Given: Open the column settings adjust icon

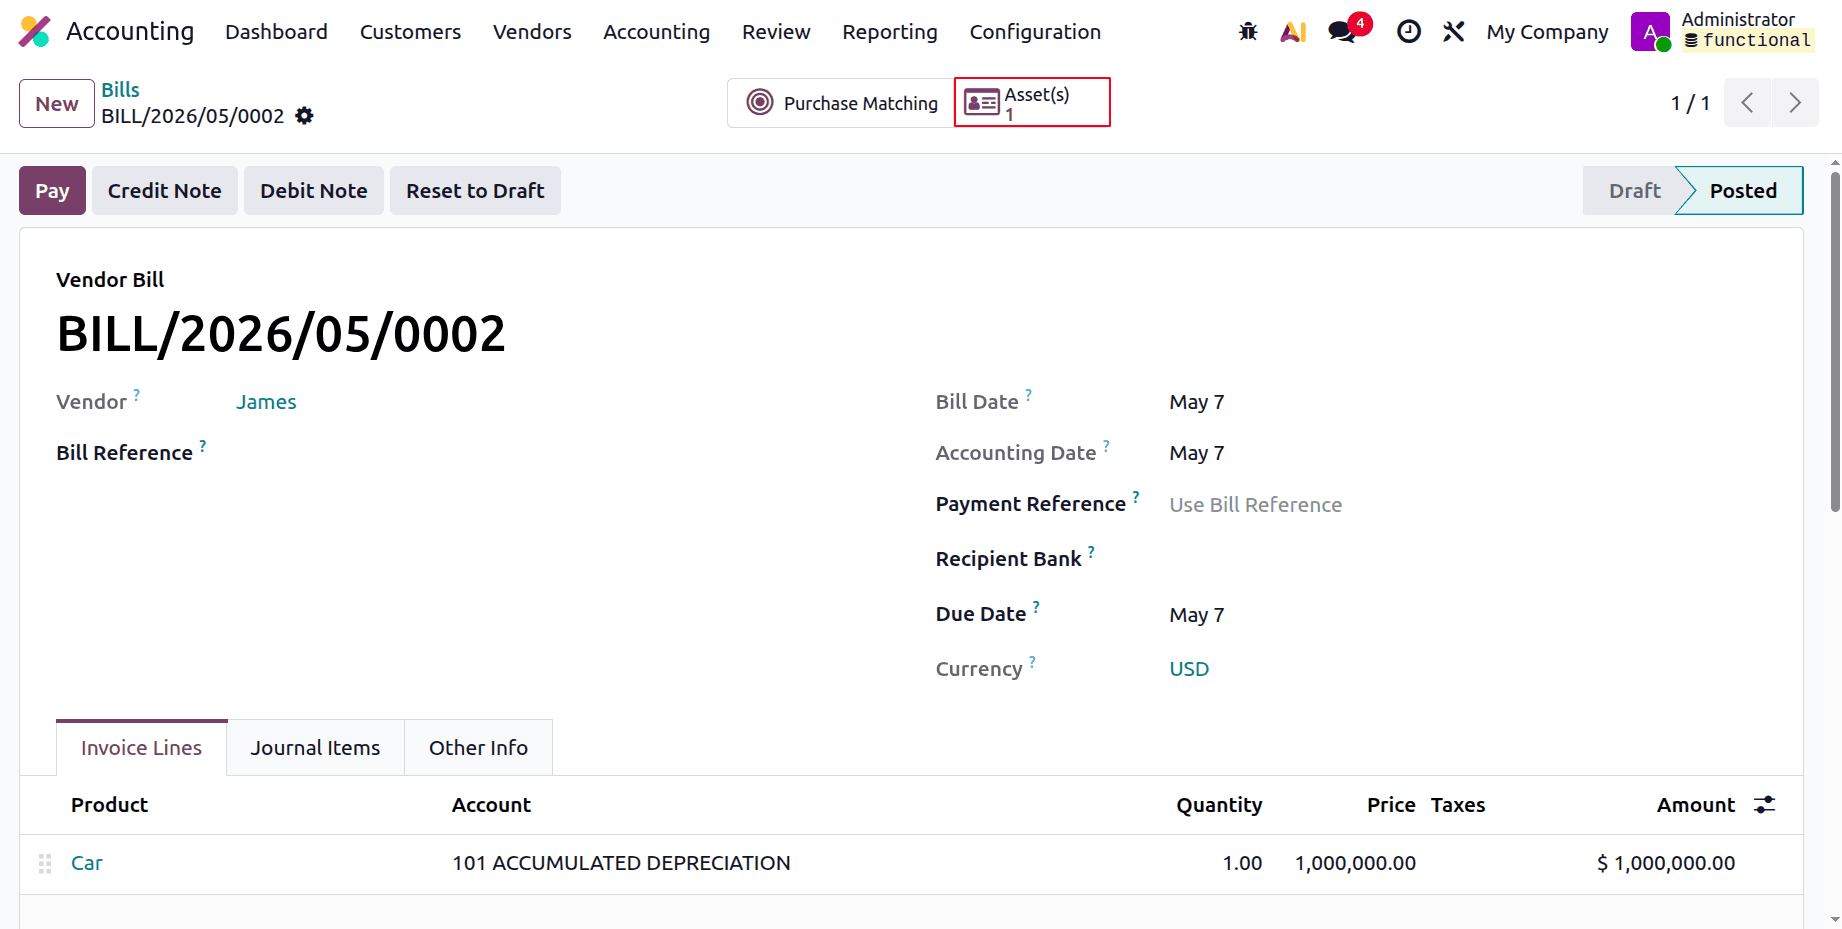Looking at the screenshot, I should pyautogui.click(x=1765, y=805).
